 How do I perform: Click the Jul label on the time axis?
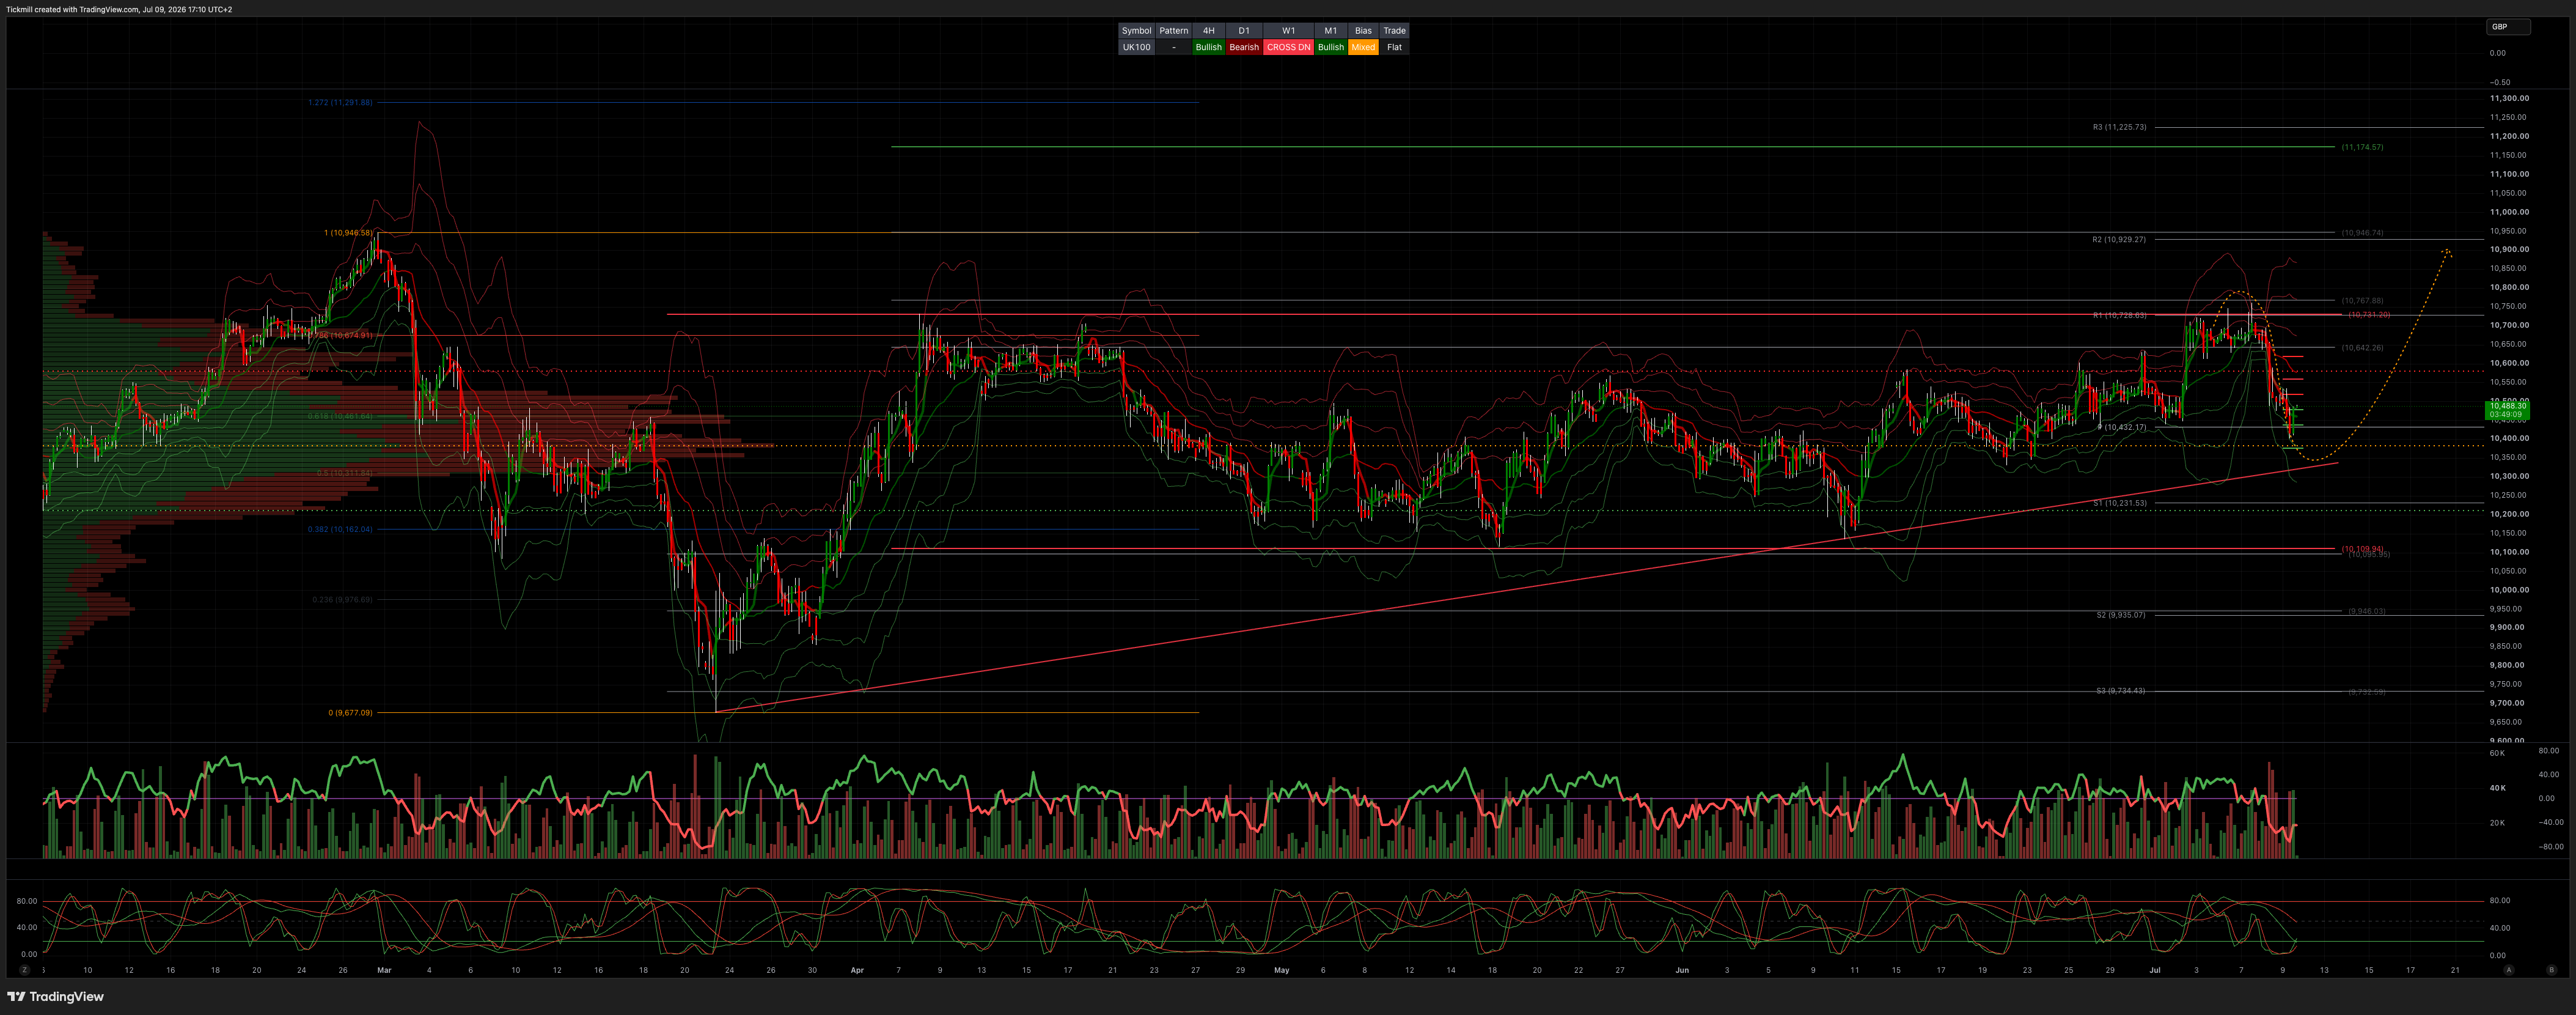click(2154, 970)
